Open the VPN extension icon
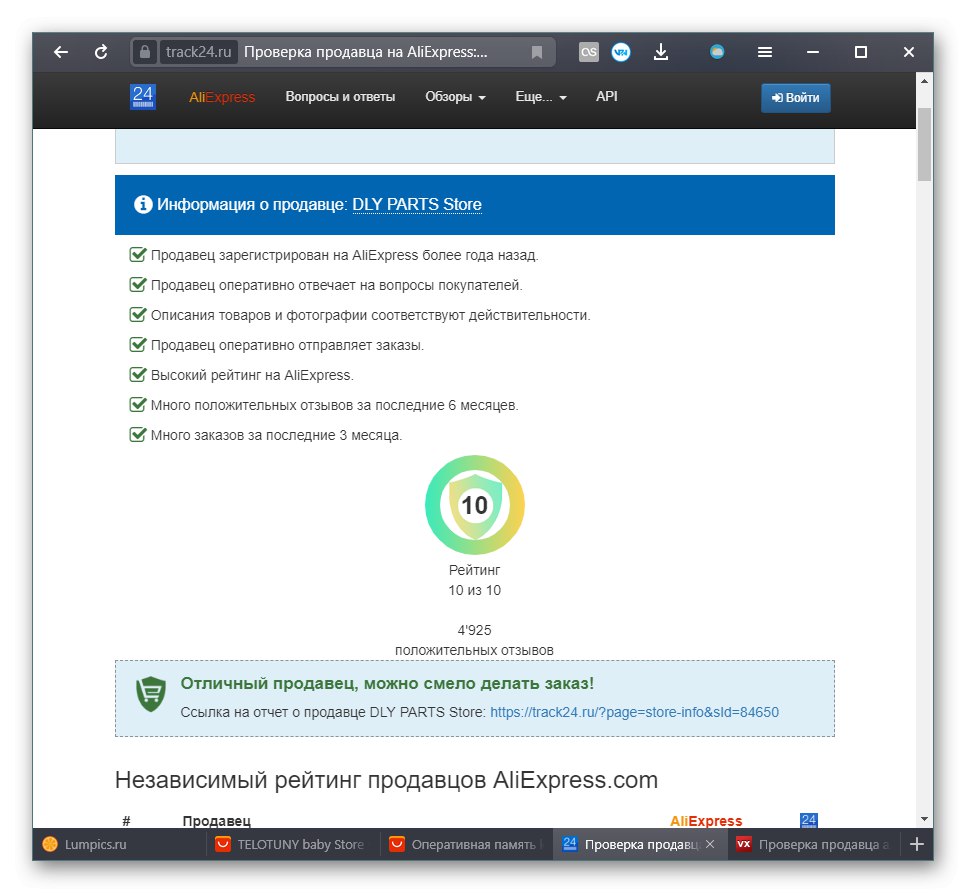This screenshot has height=893, width=966. click(x=621, y=52)
